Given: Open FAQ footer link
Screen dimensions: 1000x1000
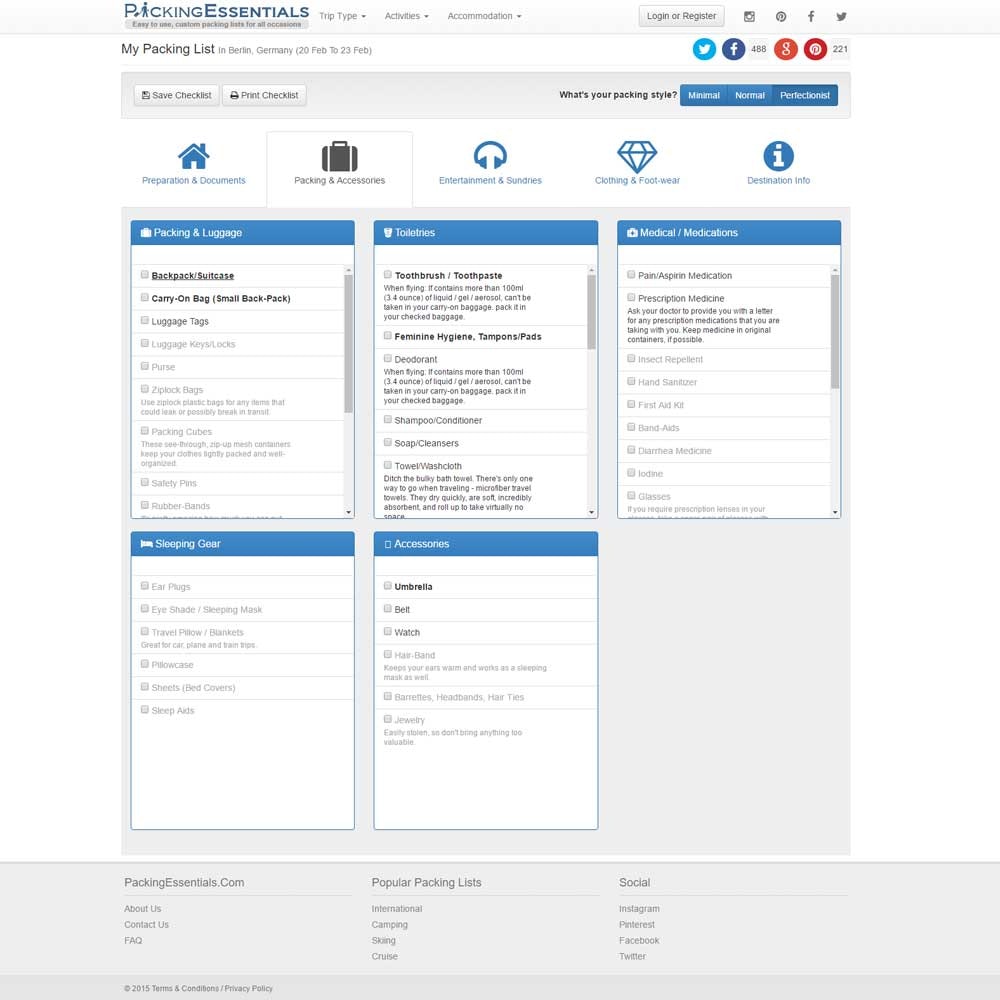Looking at the screenshot, I should [x=133, y=941].
